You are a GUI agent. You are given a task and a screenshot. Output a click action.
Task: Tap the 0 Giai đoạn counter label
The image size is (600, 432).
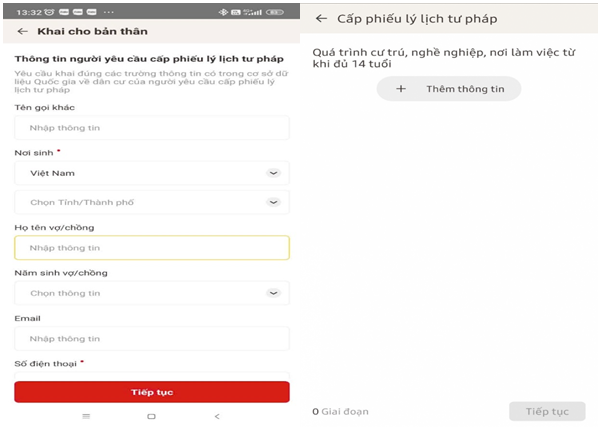tap(341, 412)
